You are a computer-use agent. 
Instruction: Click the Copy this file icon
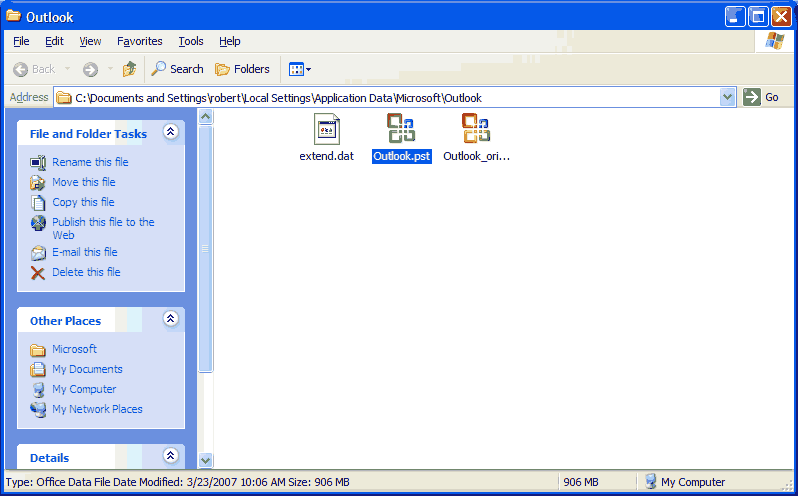click(38, 202)
